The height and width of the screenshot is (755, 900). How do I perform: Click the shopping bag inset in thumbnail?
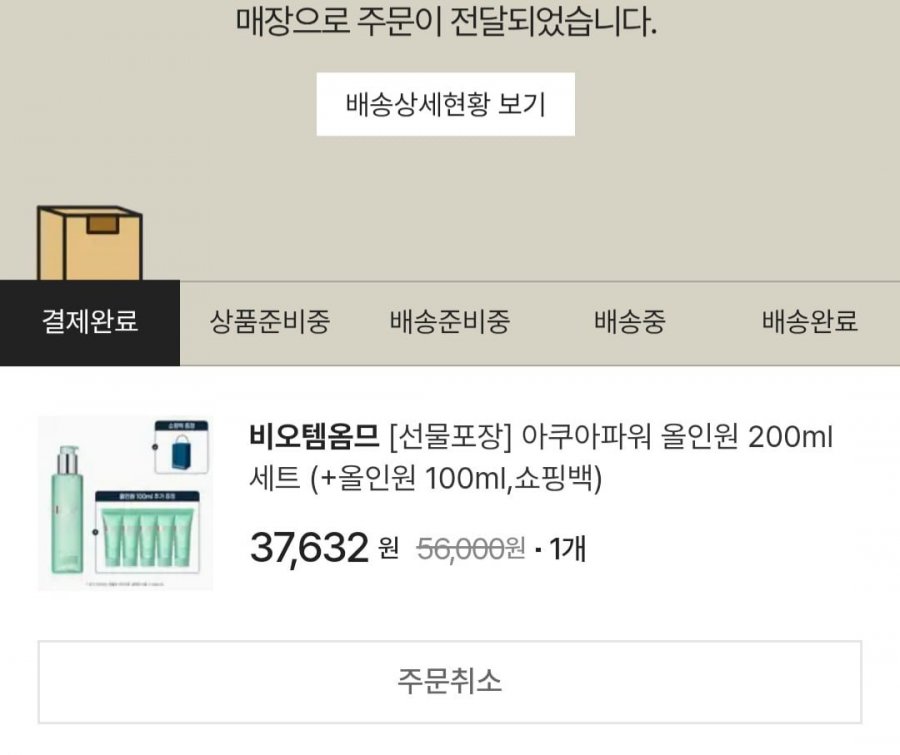point(181,447)
